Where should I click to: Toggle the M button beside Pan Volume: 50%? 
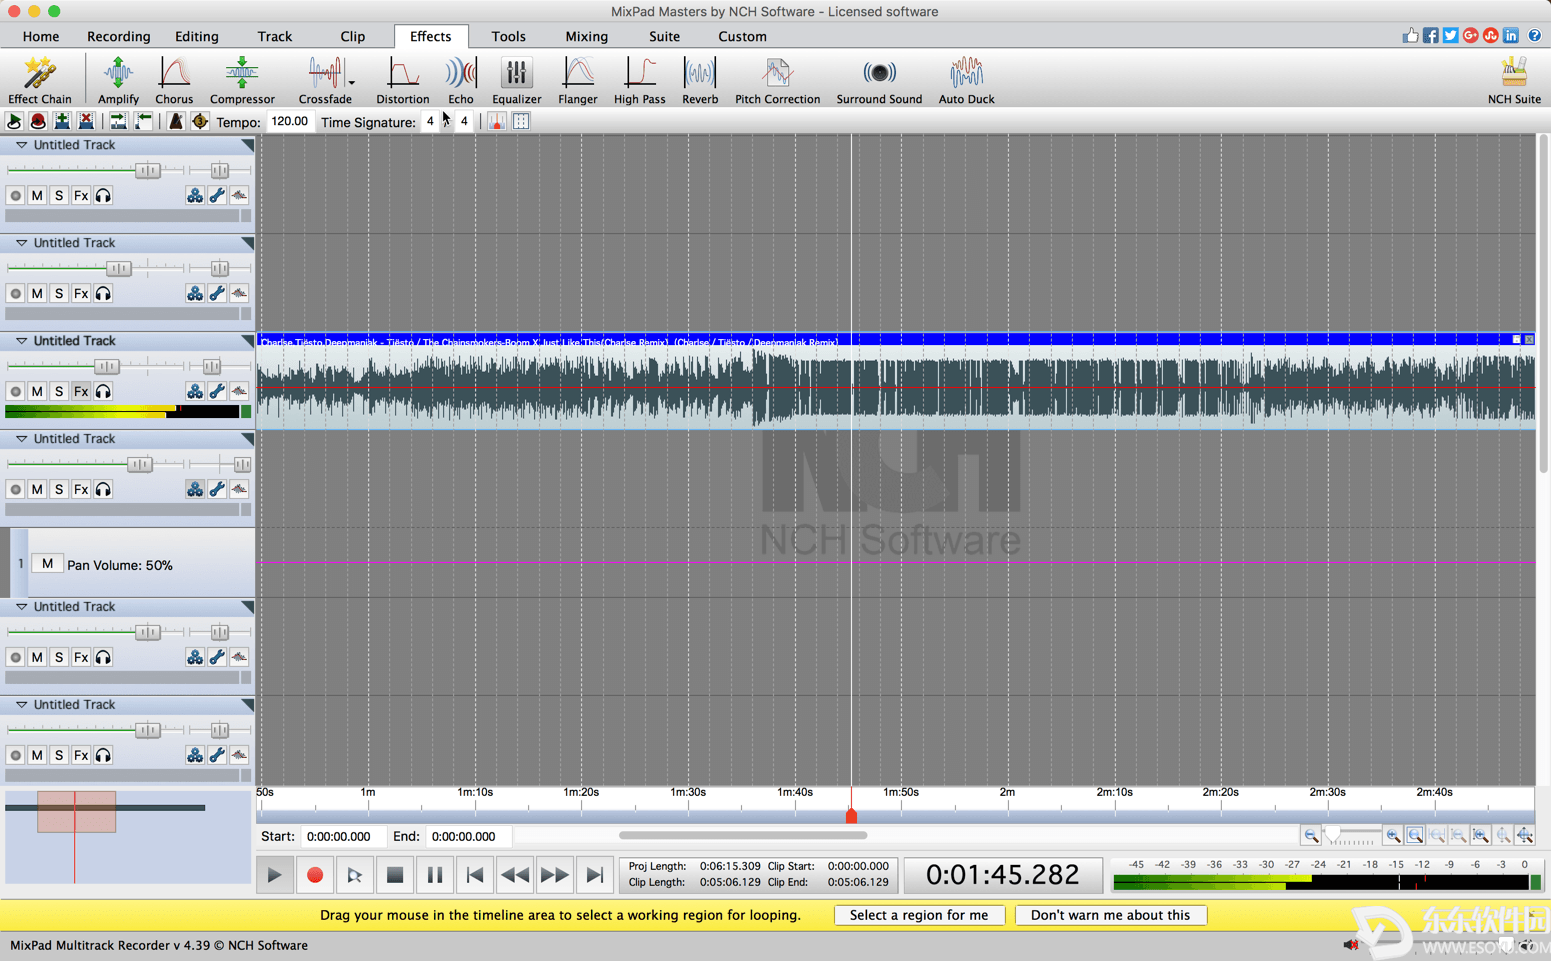point(47,564)
